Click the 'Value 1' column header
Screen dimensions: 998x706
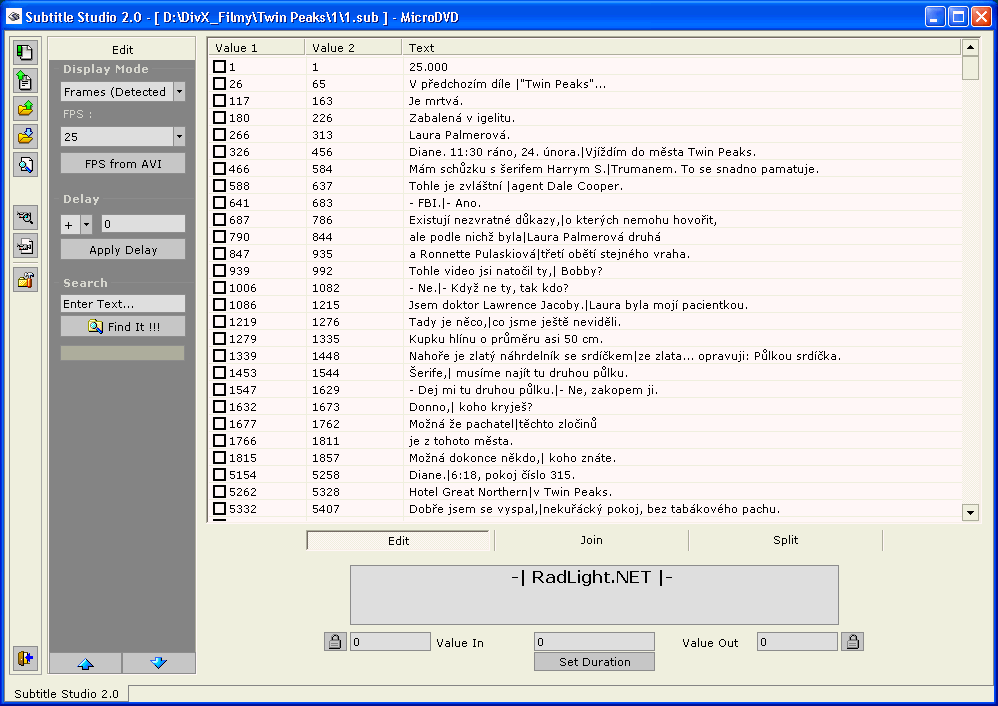click(257, 48)
